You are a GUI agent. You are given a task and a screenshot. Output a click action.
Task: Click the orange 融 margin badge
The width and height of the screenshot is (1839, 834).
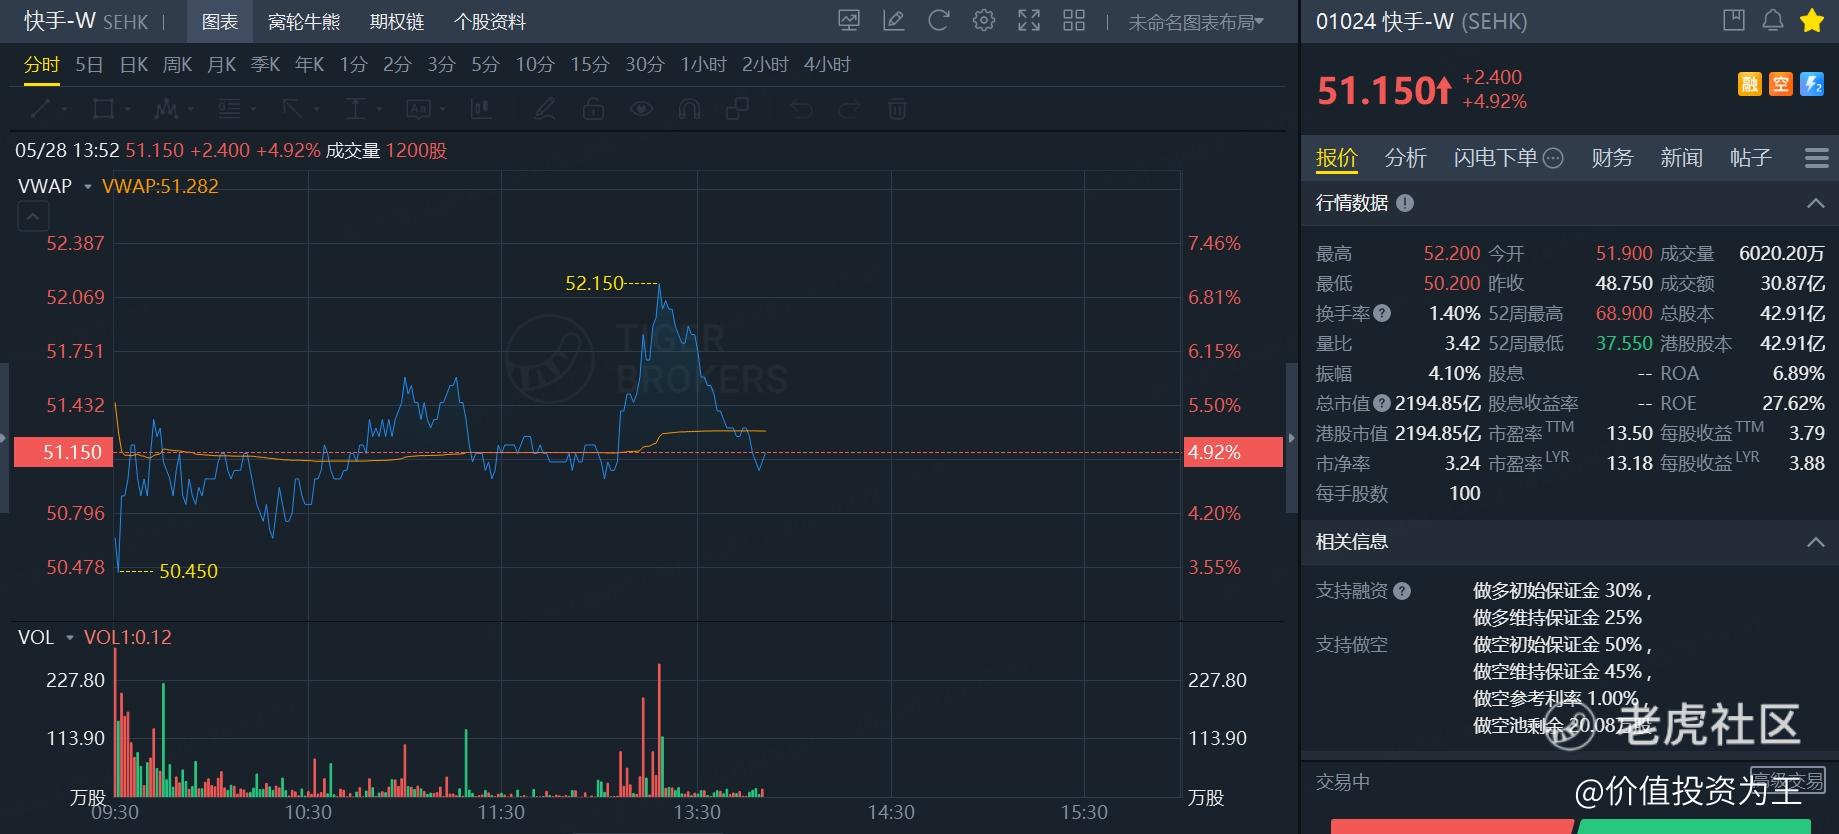[1750, 84]
